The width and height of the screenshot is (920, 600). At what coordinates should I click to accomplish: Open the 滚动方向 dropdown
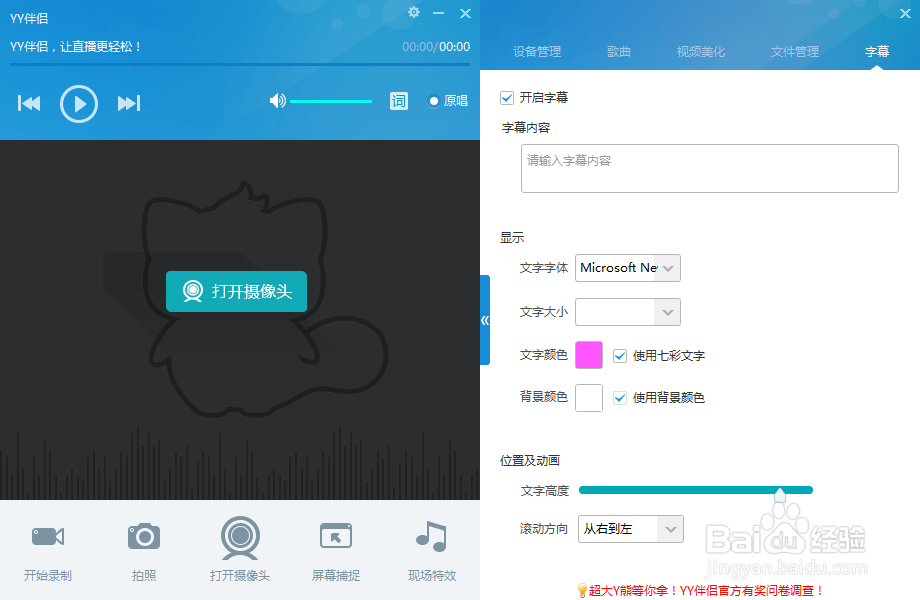(631, 529)
